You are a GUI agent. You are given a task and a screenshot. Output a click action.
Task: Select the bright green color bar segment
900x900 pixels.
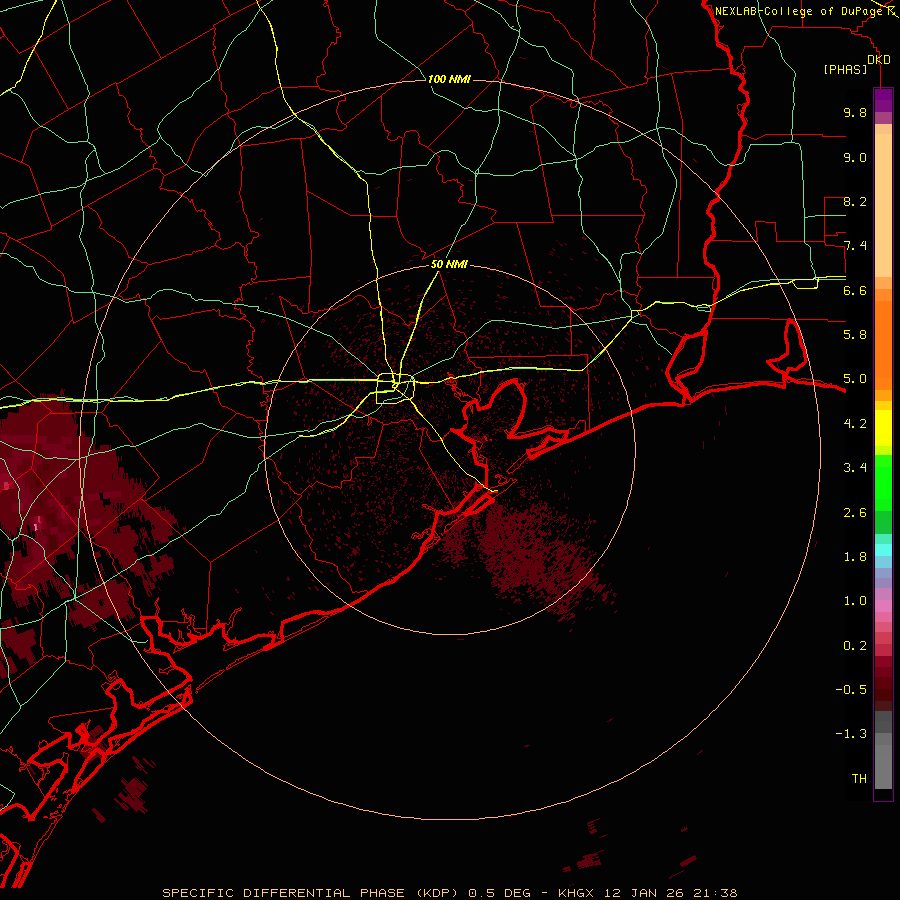[883, 482]
